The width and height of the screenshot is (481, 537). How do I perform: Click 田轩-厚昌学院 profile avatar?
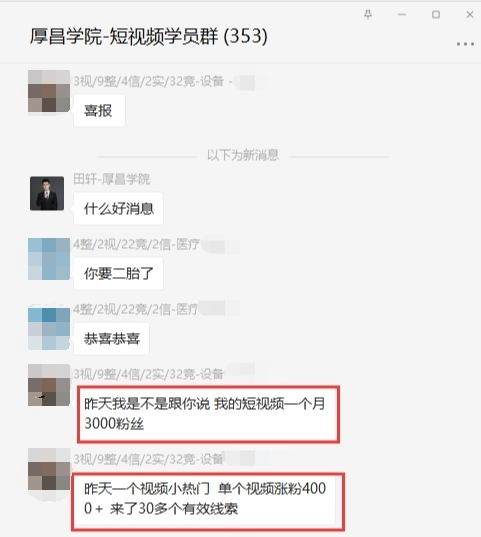(x=47, y=193)
